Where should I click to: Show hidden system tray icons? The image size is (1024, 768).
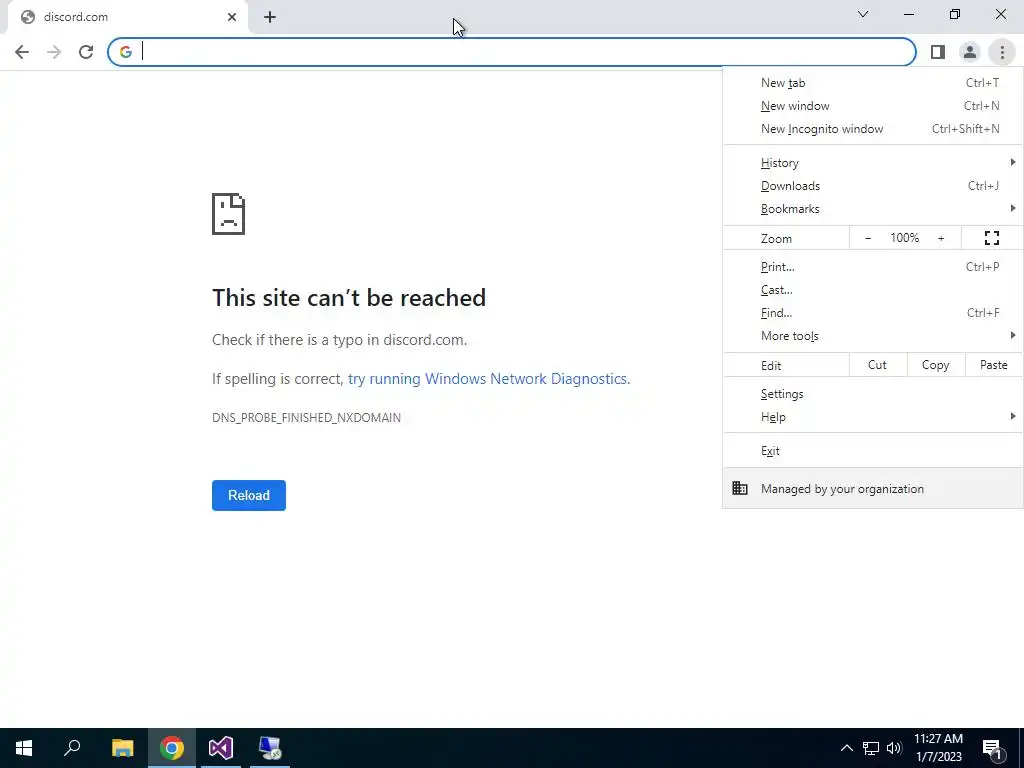(x=846, y=748)
